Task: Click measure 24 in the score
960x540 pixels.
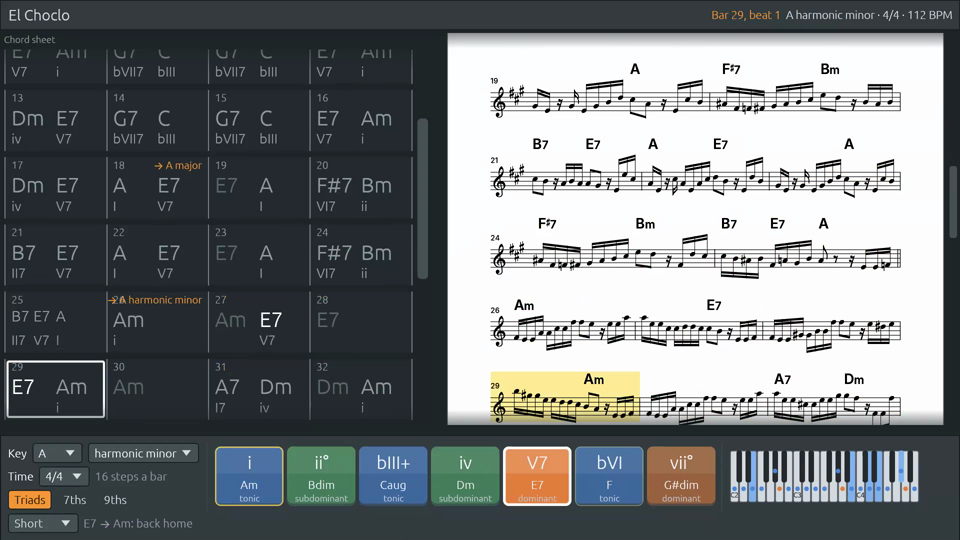Action: tap(602, 257)
